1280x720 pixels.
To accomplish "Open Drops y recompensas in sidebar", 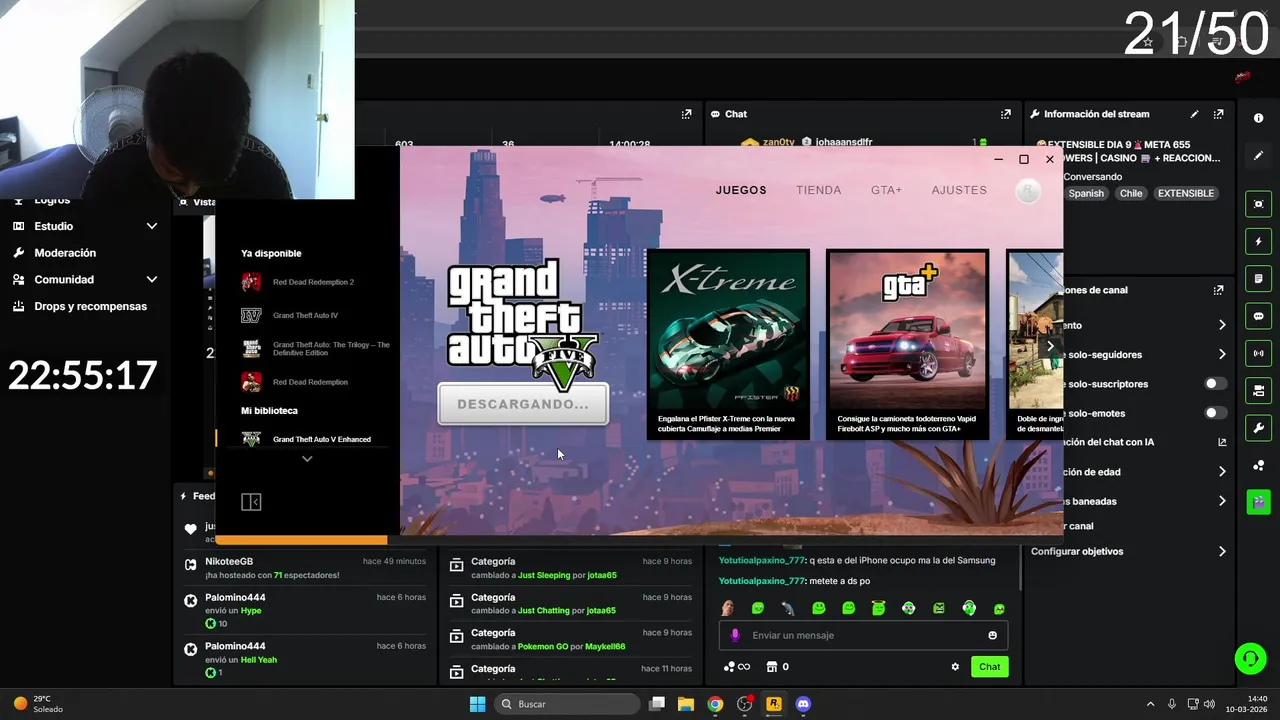I will click(x=90, y=306).
